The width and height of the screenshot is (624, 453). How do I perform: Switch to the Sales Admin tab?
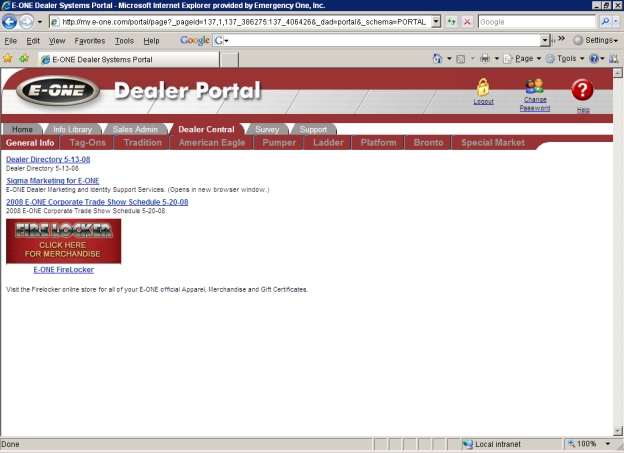click(x=135, y=129)
